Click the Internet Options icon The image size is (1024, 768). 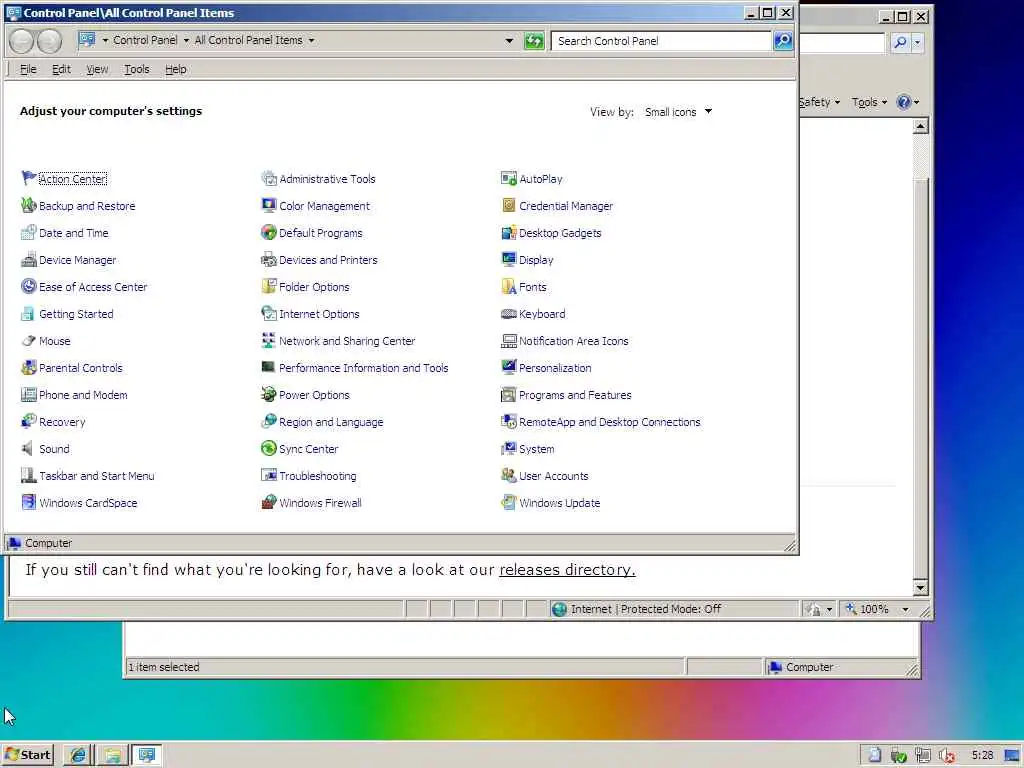pos(268,313)
